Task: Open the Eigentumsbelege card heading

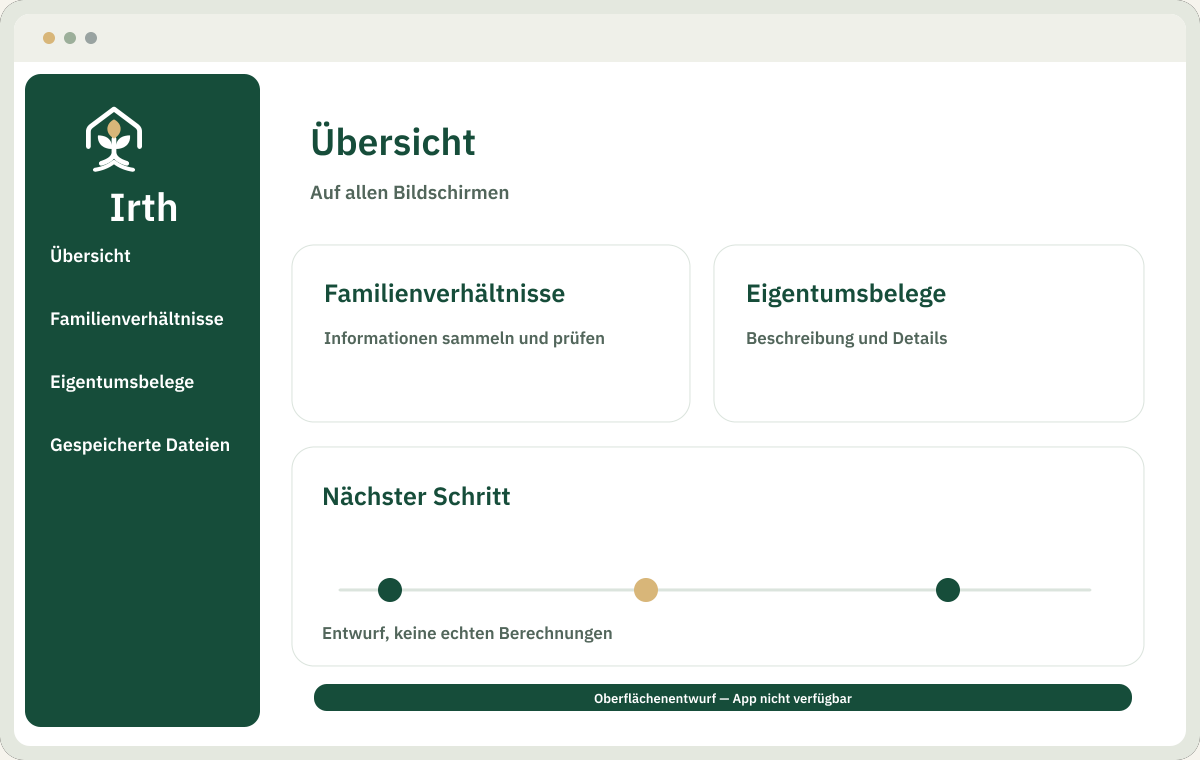Action: click(x=846, y=294)
